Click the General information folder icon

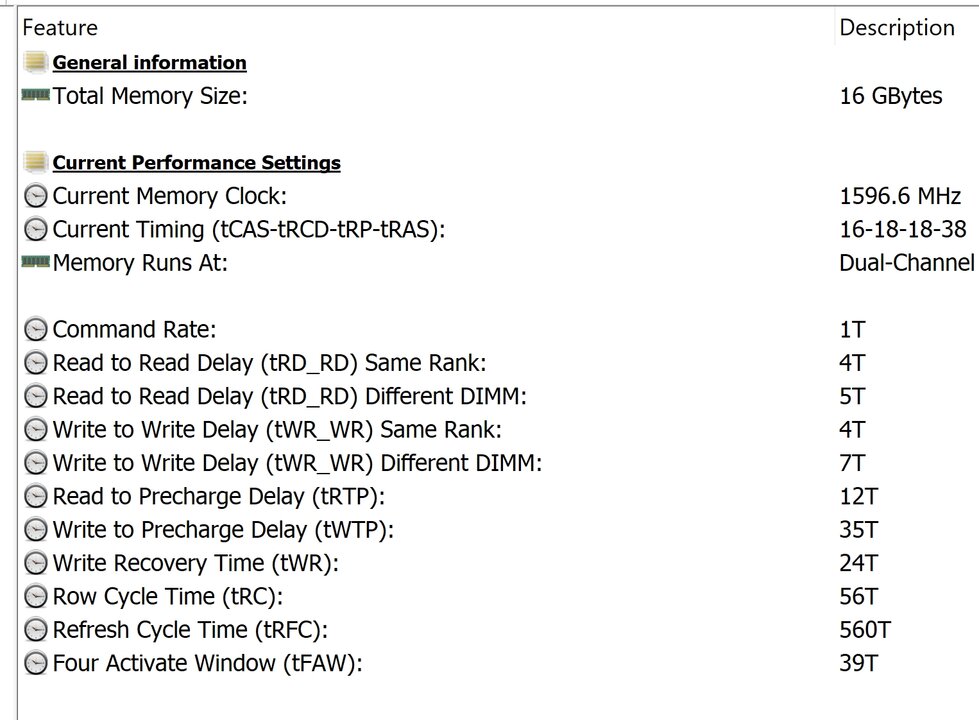click(x=36, y=62)
